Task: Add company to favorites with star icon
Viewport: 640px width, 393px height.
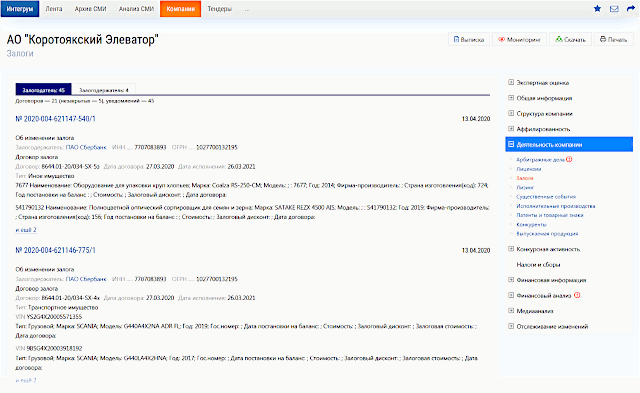Action: [x=597, y=9]
